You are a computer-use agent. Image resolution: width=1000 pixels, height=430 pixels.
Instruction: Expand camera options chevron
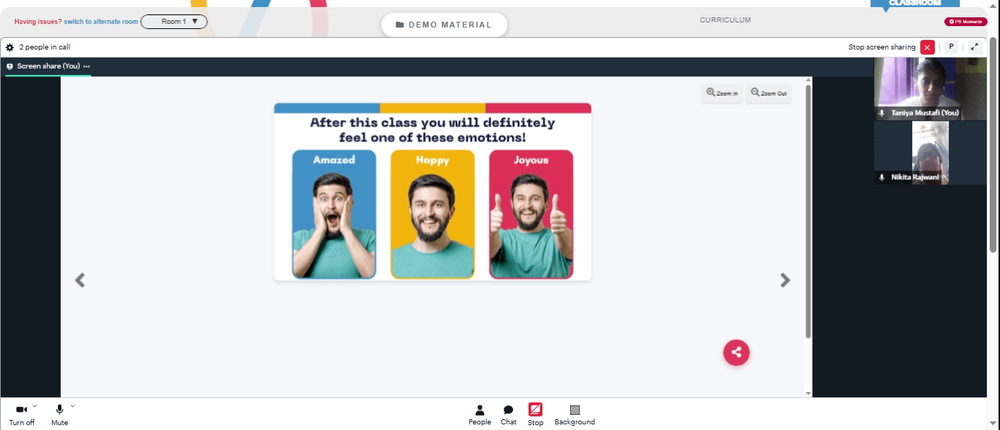pos(34,406)
